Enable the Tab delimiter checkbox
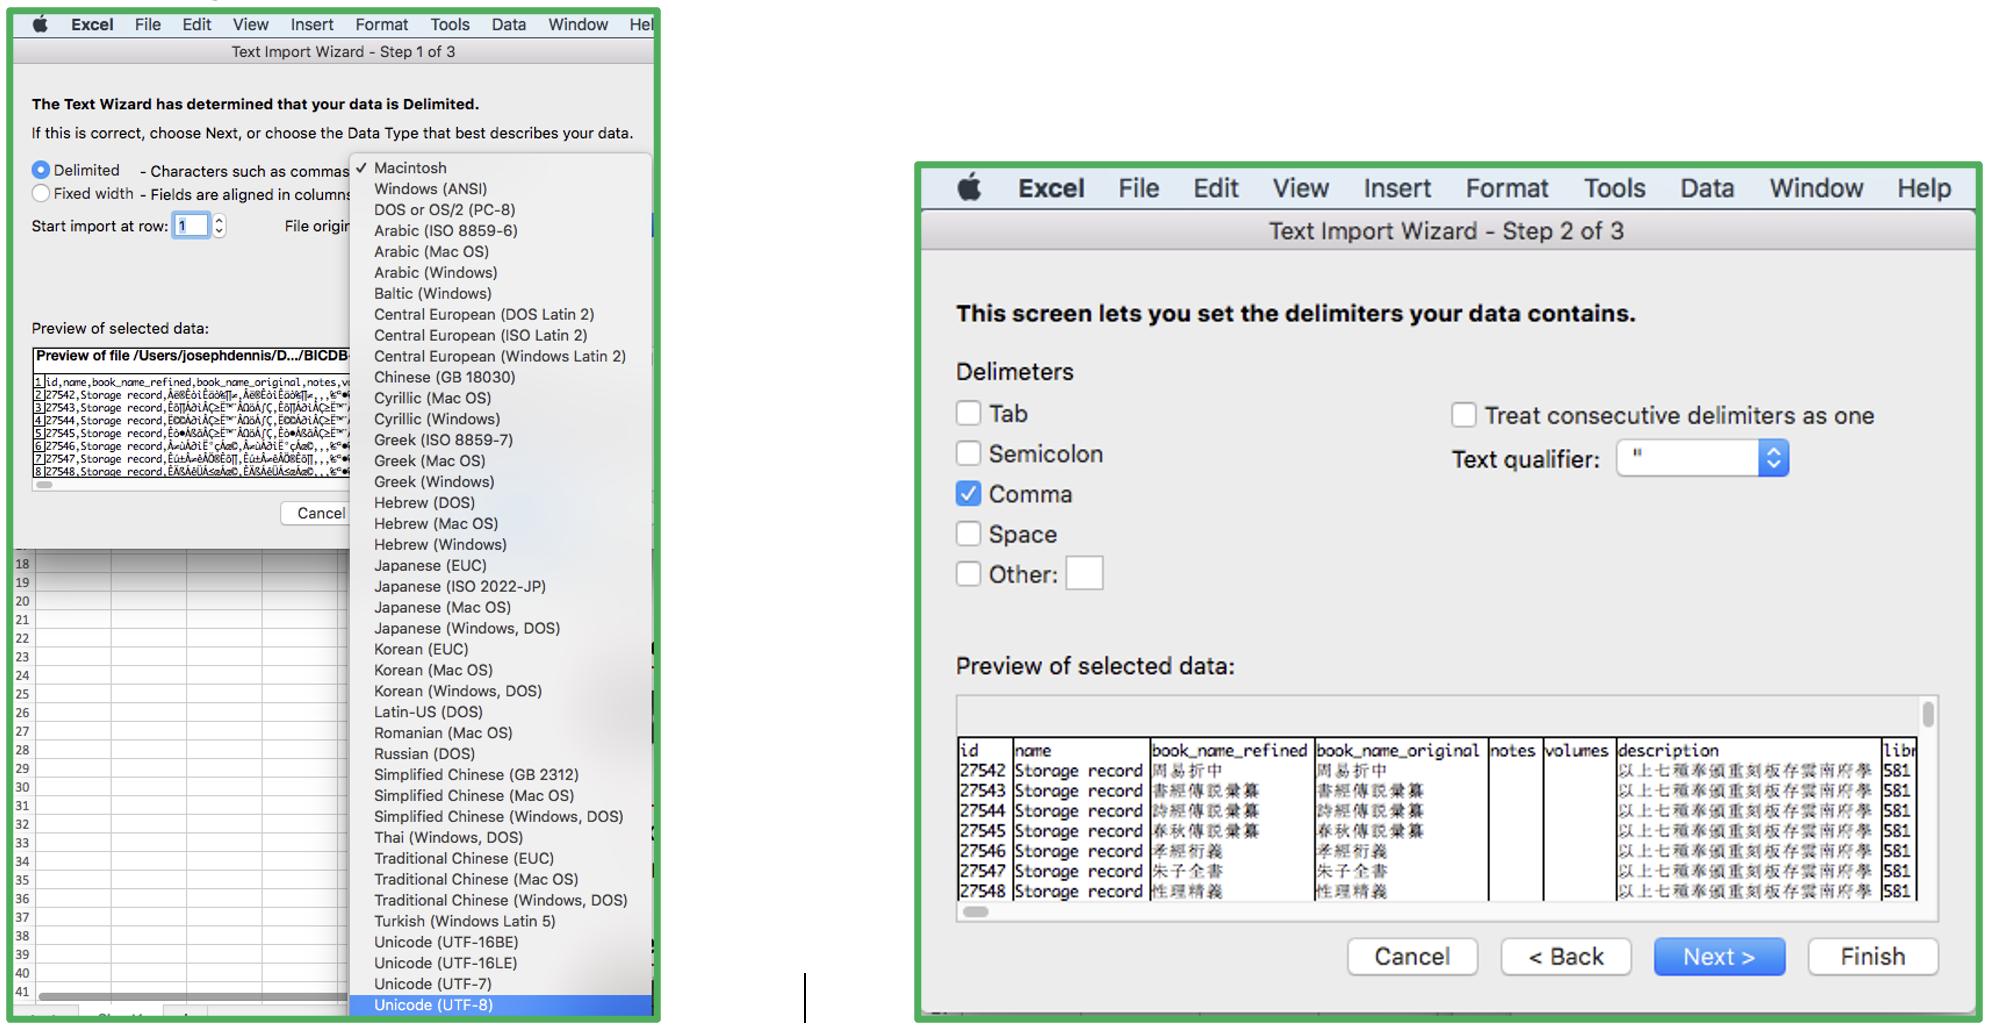The image size is (1994, 1036). pos(968,414)
